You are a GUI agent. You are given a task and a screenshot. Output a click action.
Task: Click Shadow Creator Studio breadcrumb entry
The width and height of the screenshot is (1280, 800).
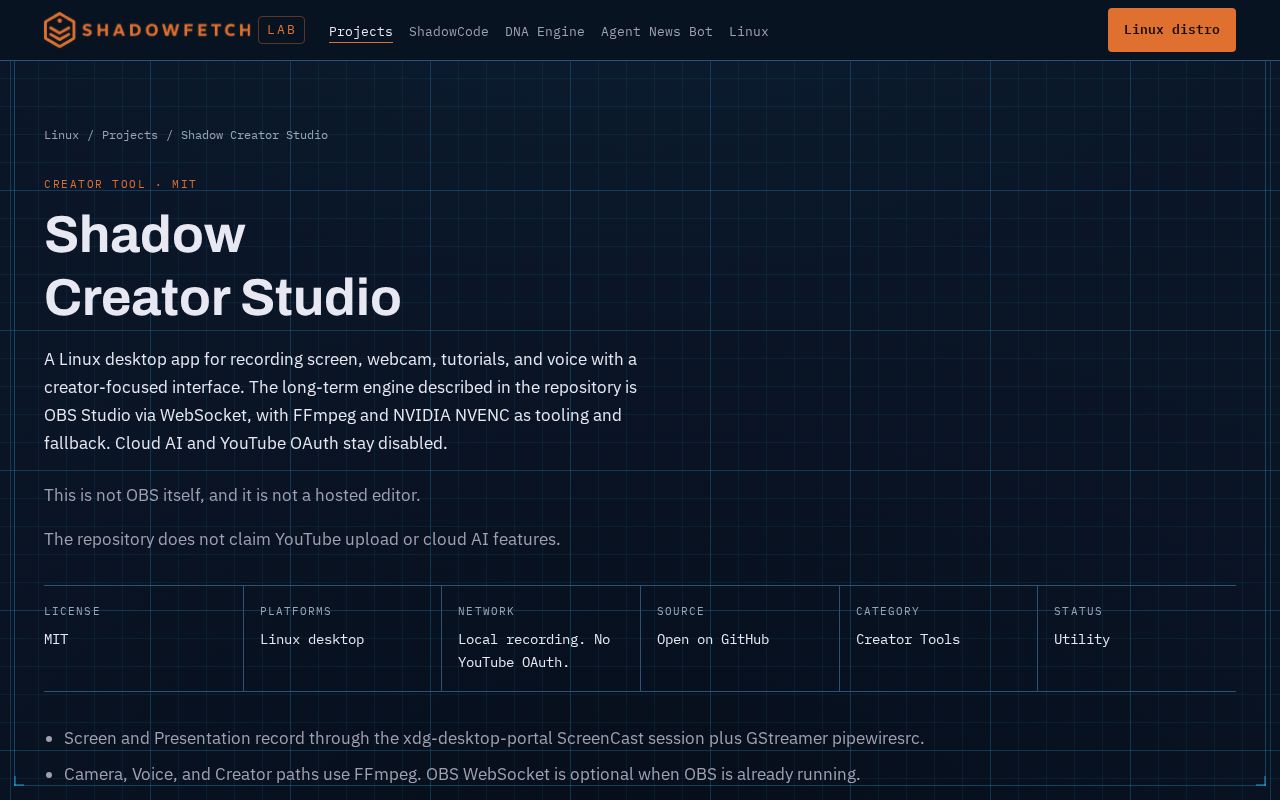point(254,135)
